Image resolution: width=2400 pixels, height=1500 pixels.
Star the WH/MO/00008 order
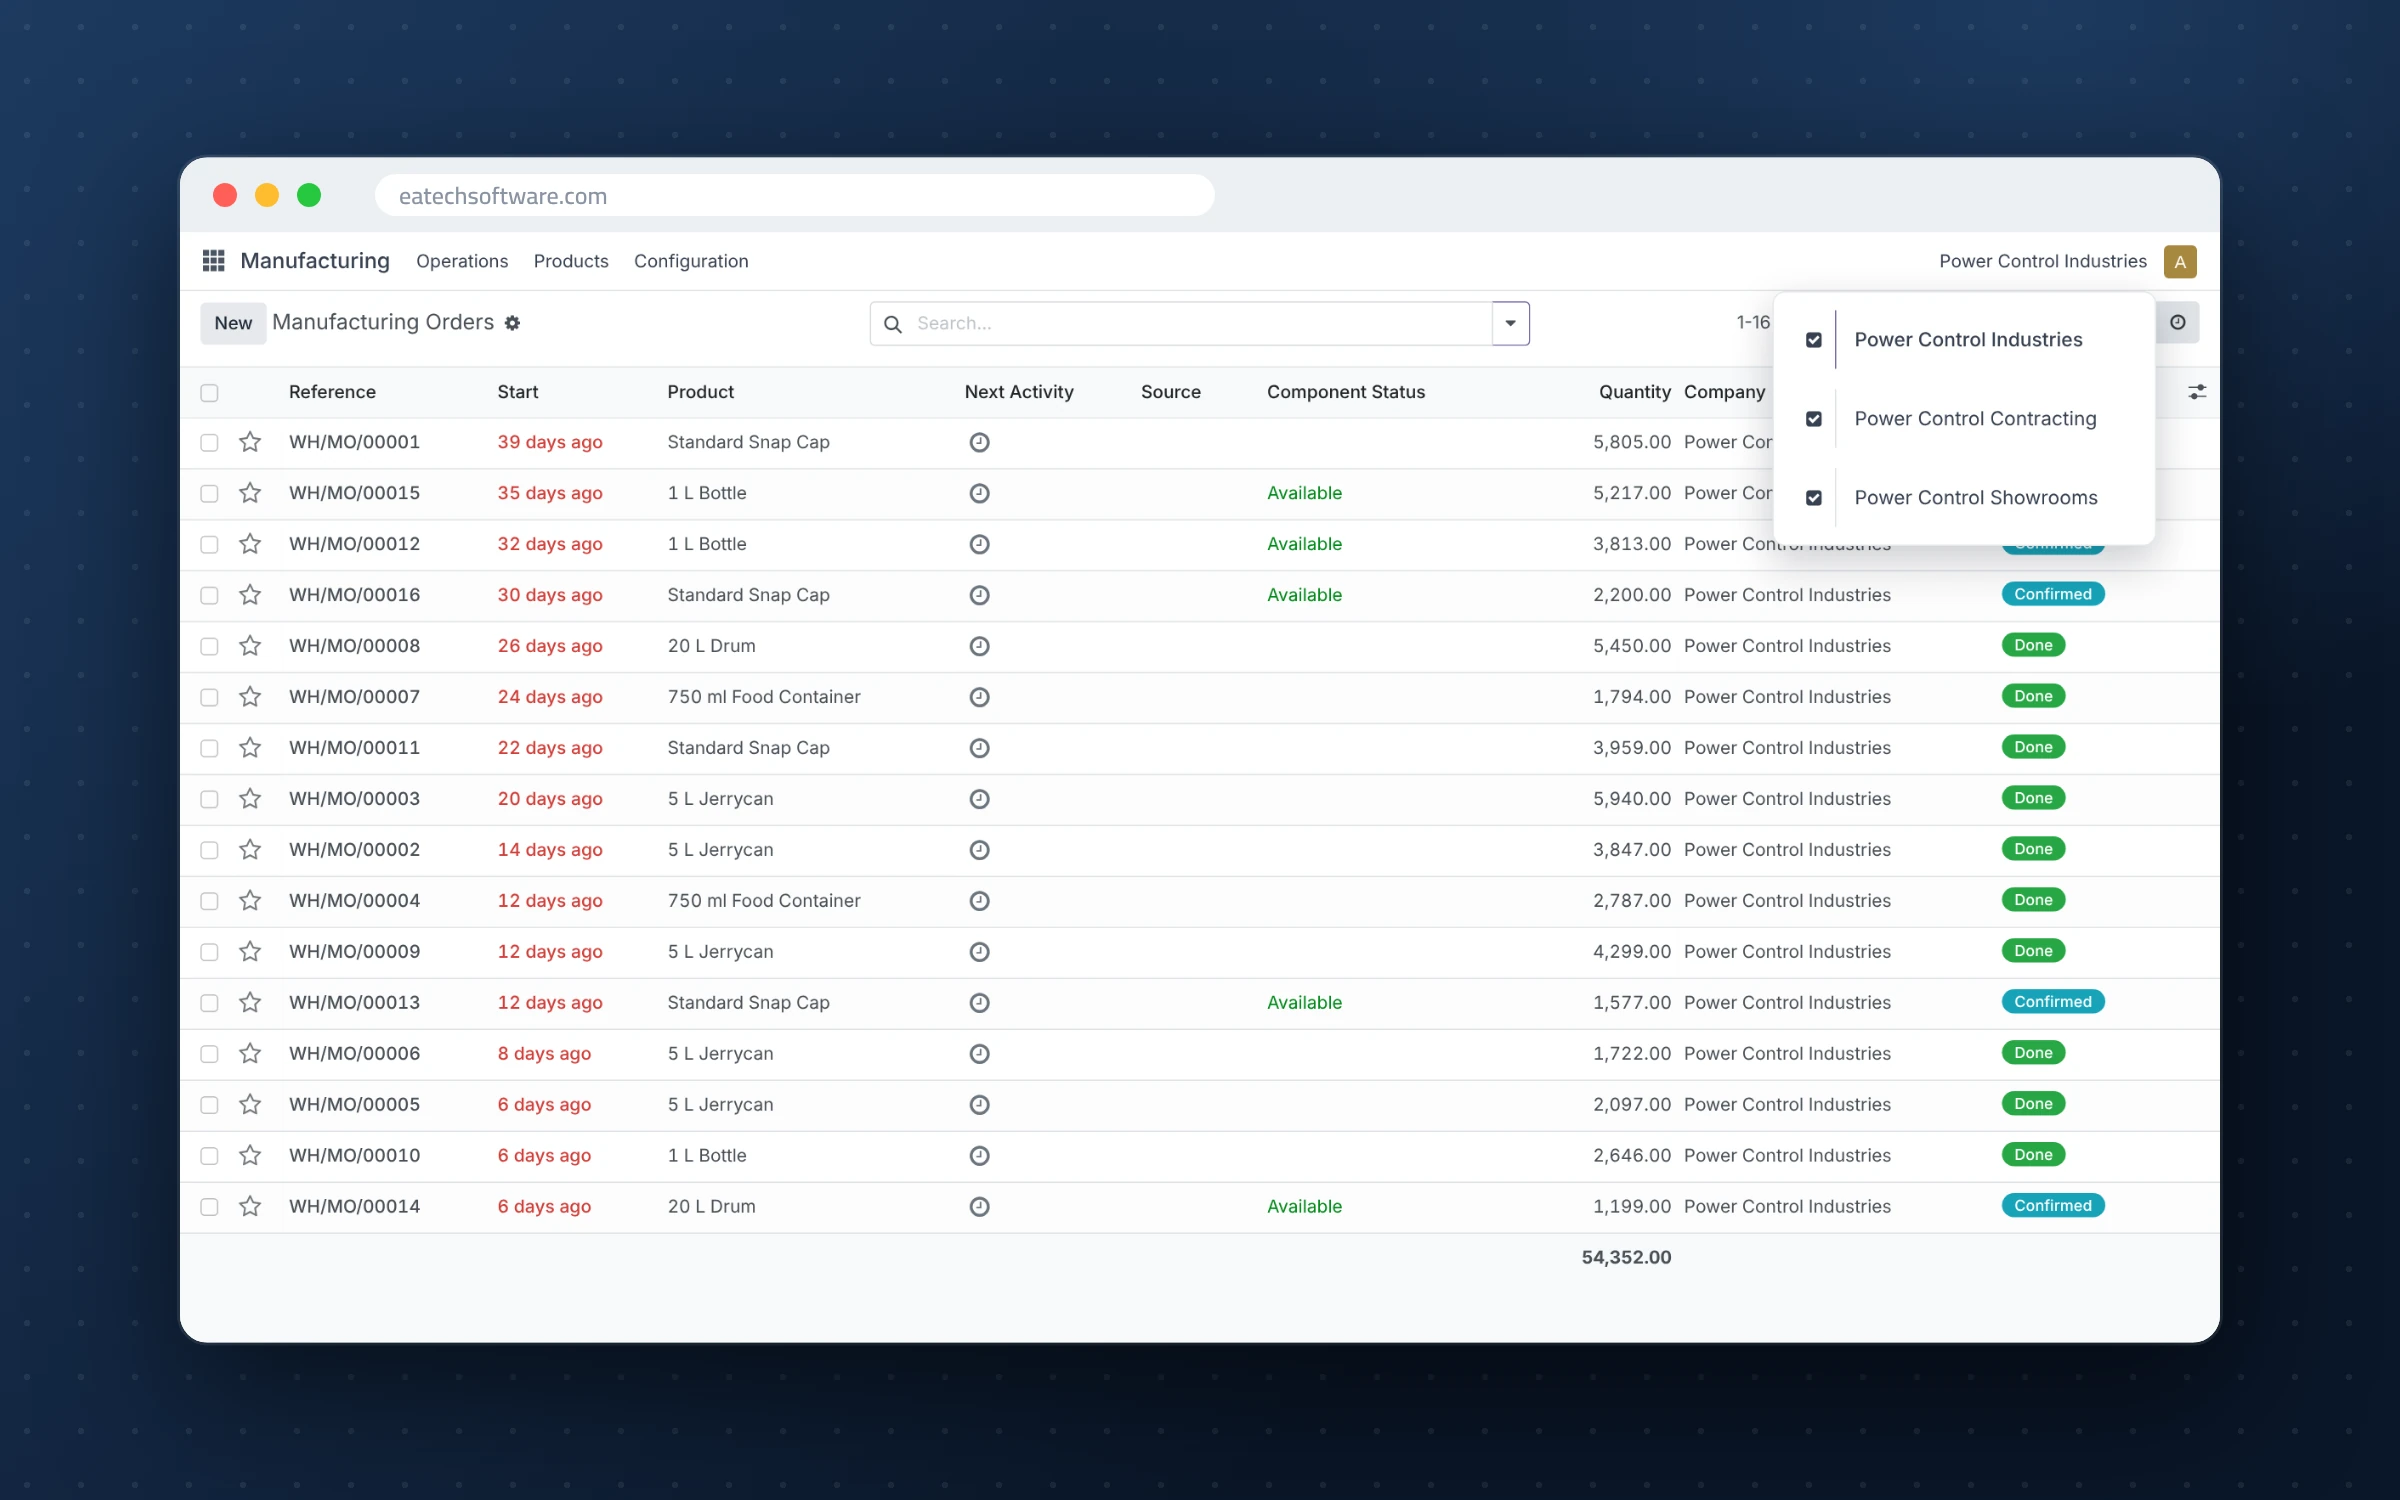pyautogui.click(x=250, y=646)
